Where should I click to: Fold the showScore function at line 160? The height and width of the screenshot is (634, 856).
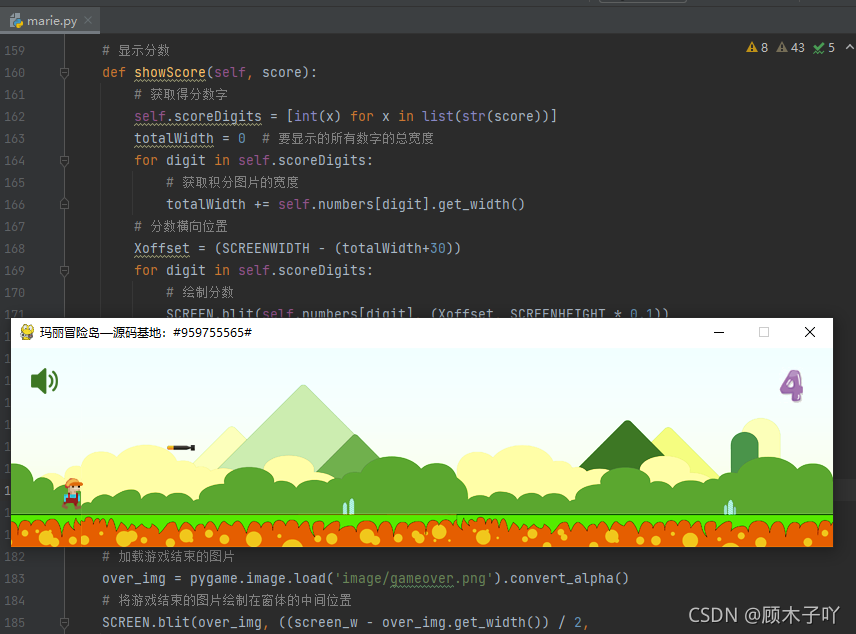64,73
